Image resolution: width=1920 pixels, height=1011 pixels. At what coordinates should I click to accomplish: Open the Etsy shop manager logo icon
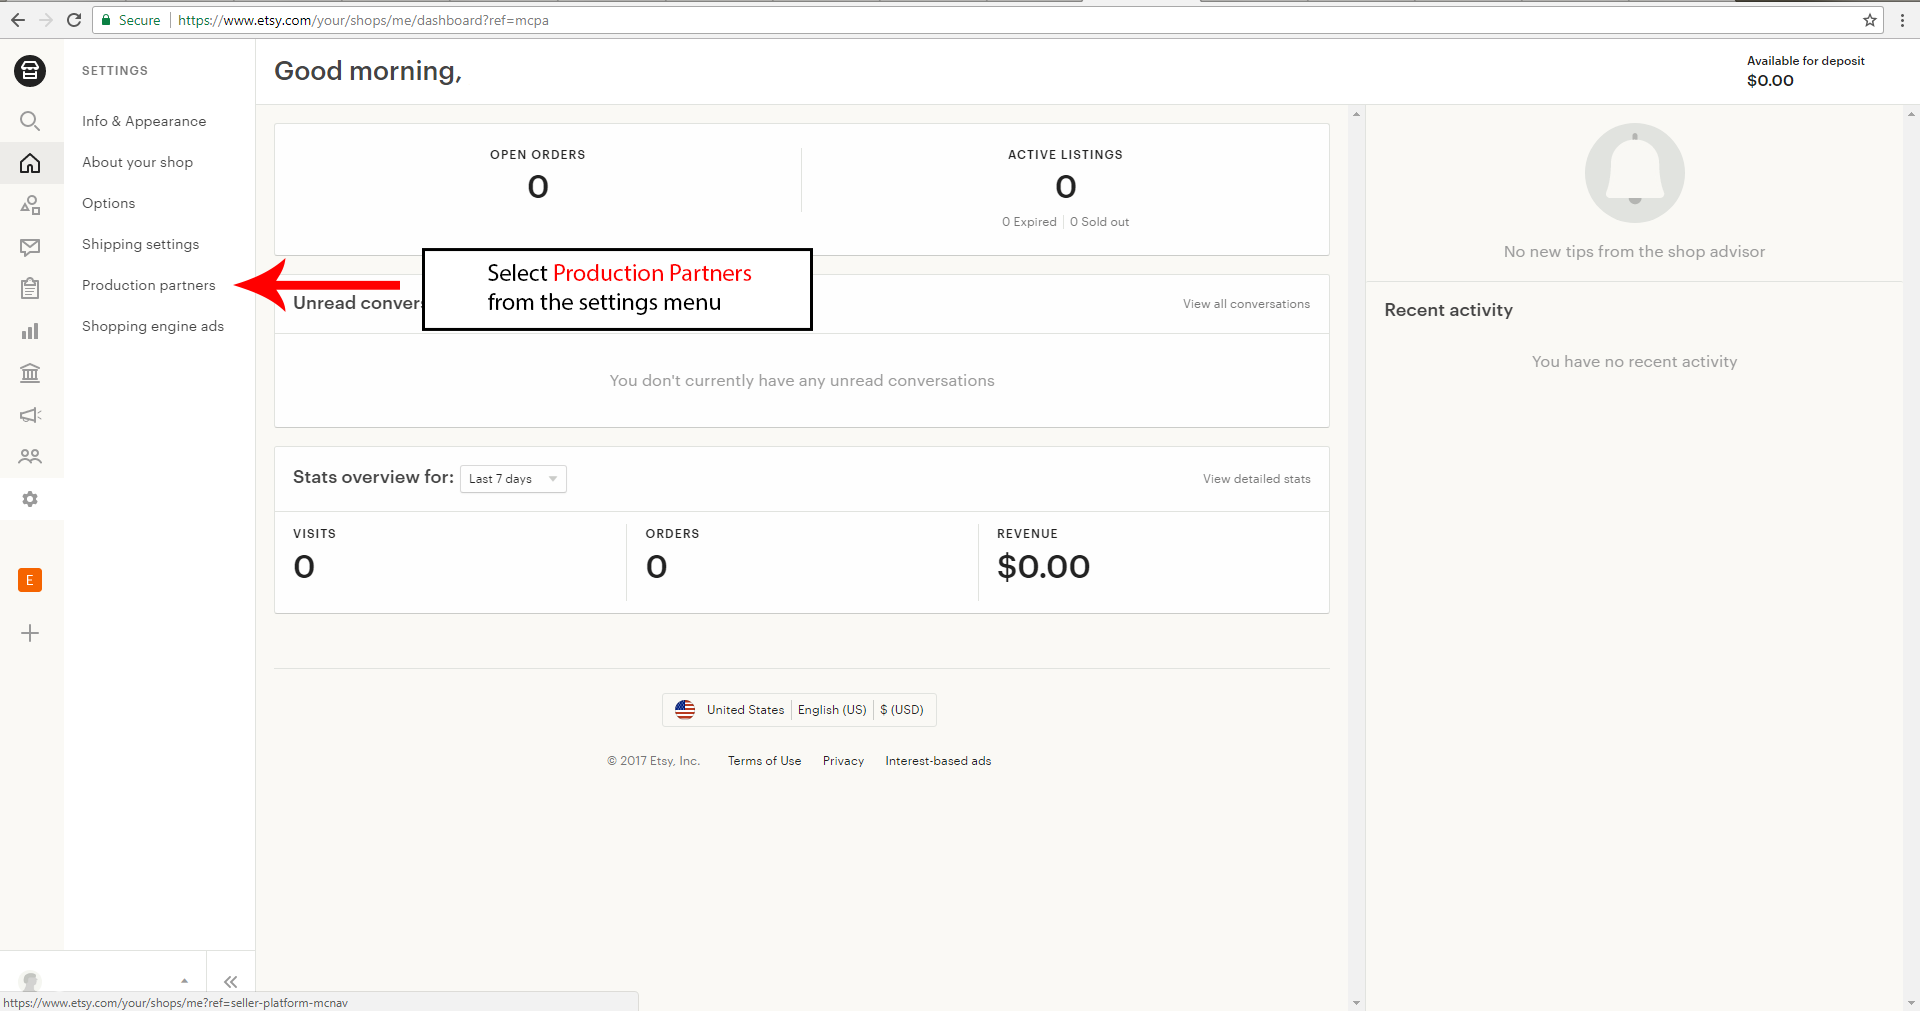coord(30,70)
